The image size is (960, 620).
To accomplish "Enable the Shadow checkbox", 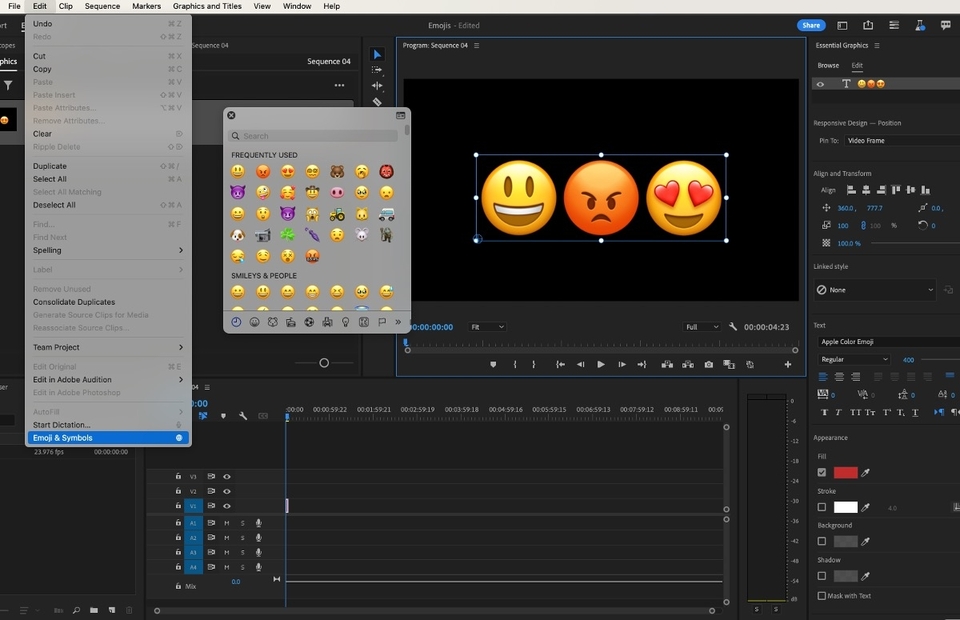I will pyautogui.click(x=822, y=576).
